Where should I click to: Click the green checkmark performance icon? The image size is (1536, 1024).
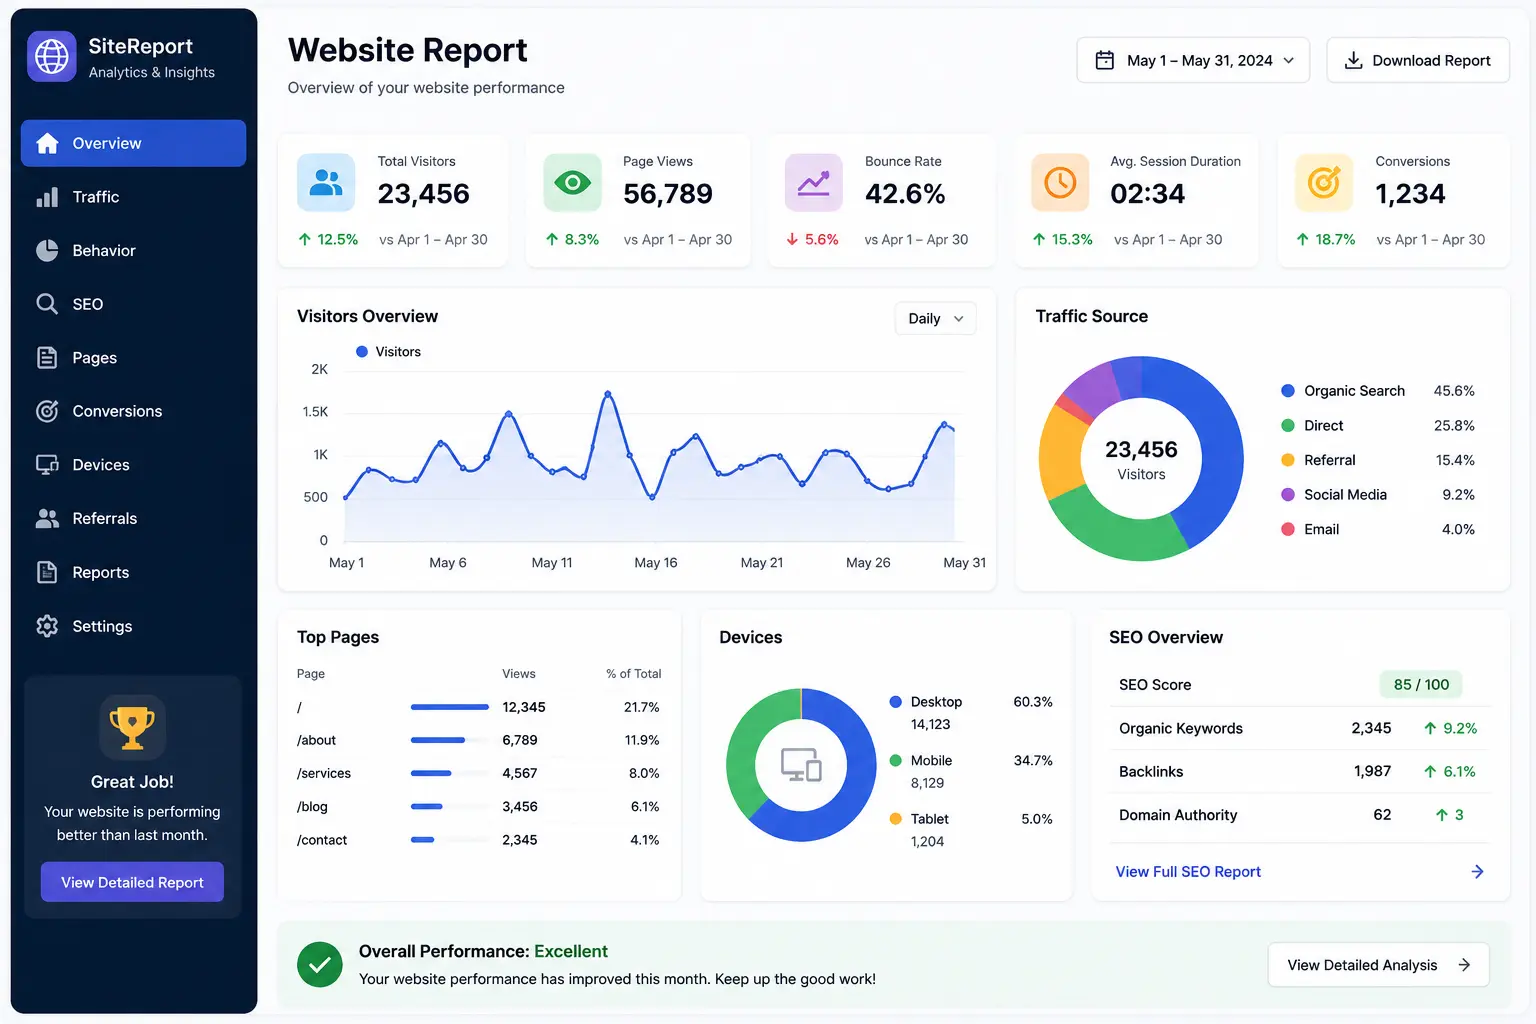[x=320, y=965]
